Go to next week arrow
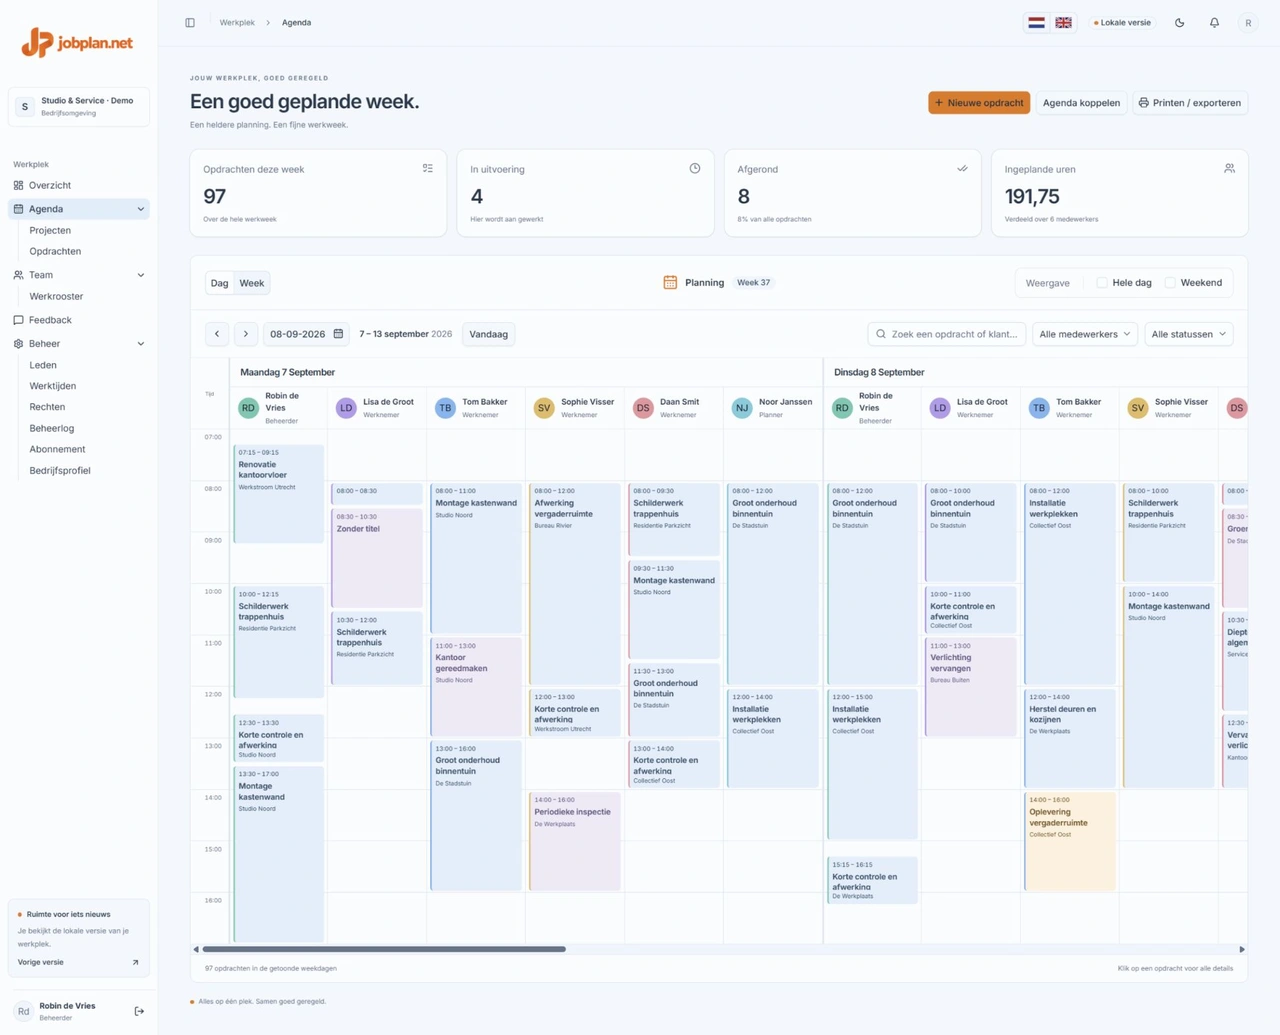 point(246,334)
